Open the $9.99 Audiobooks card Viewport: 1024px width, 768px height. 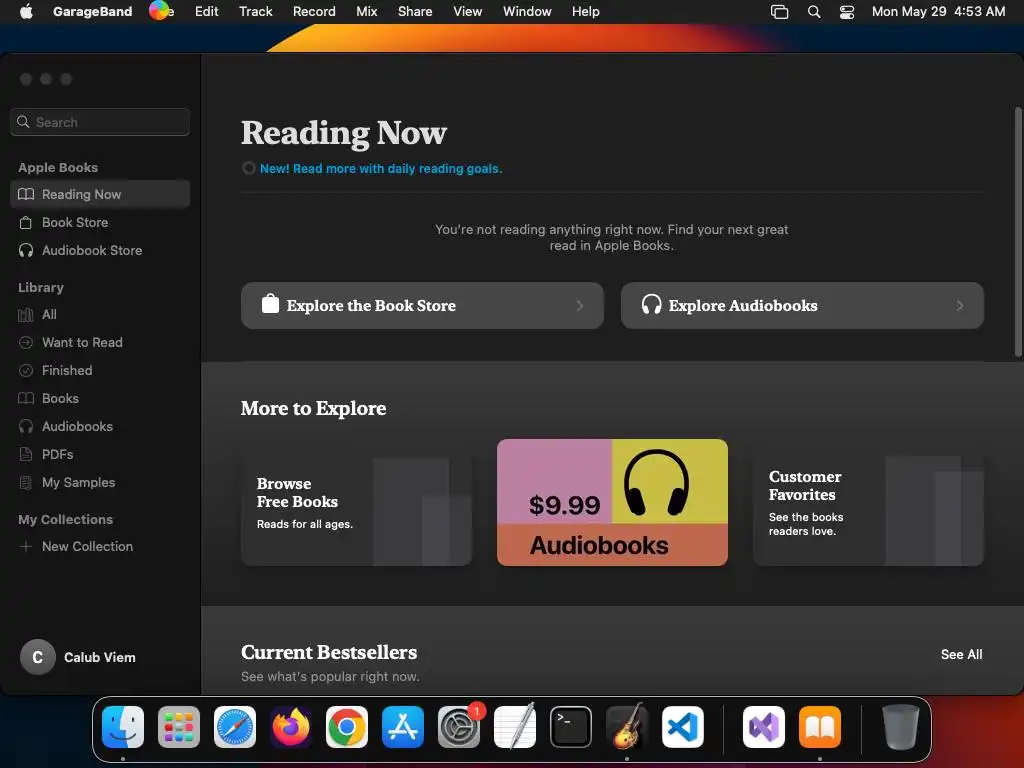(x=612, y=502)
